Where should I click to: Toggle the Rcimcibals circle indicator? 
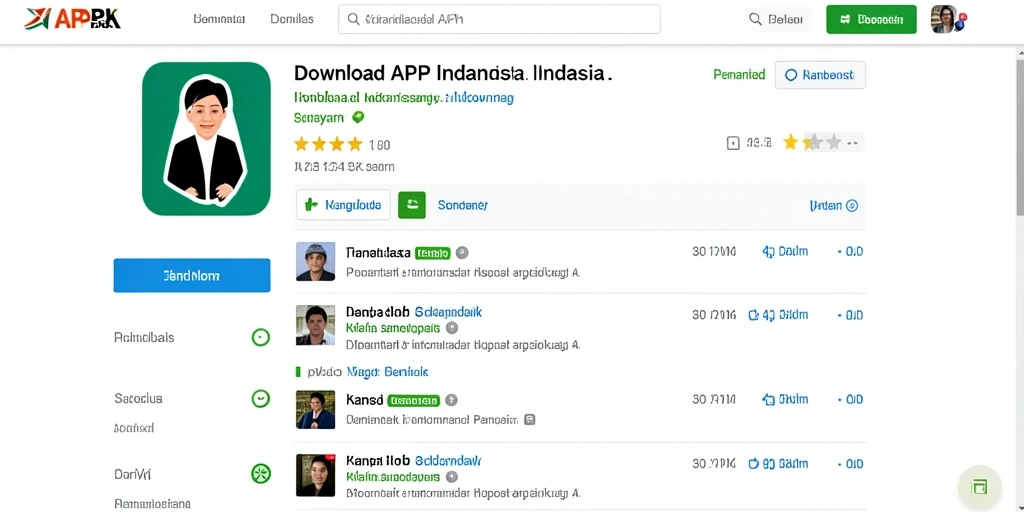pos(261,338)
